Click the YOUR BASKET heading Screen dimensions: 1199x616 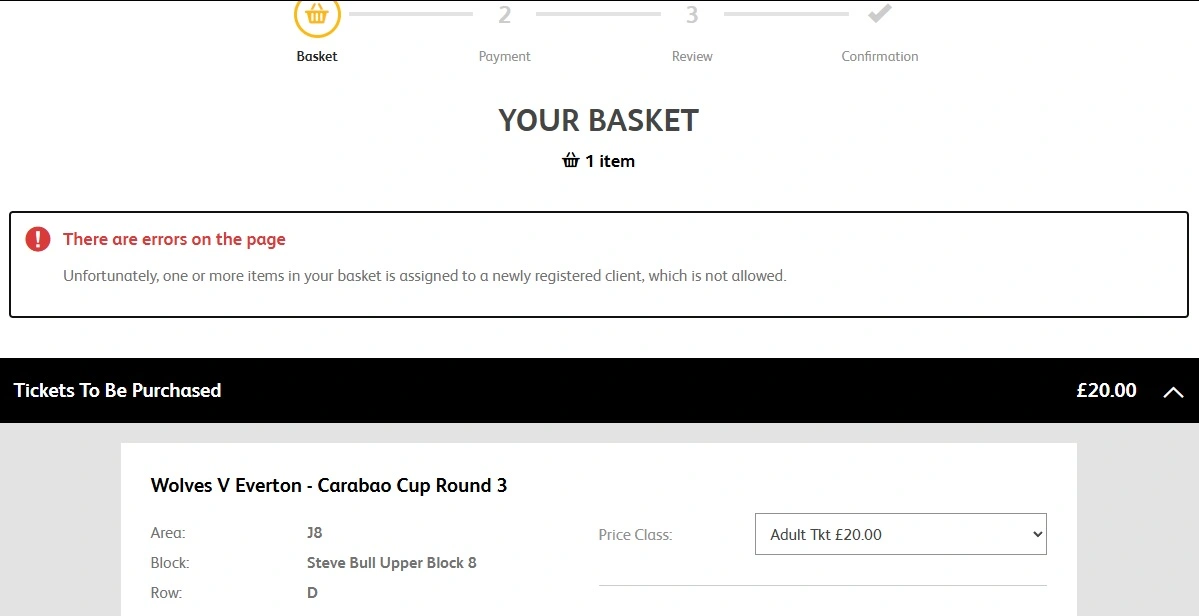[x=598, y=120]
